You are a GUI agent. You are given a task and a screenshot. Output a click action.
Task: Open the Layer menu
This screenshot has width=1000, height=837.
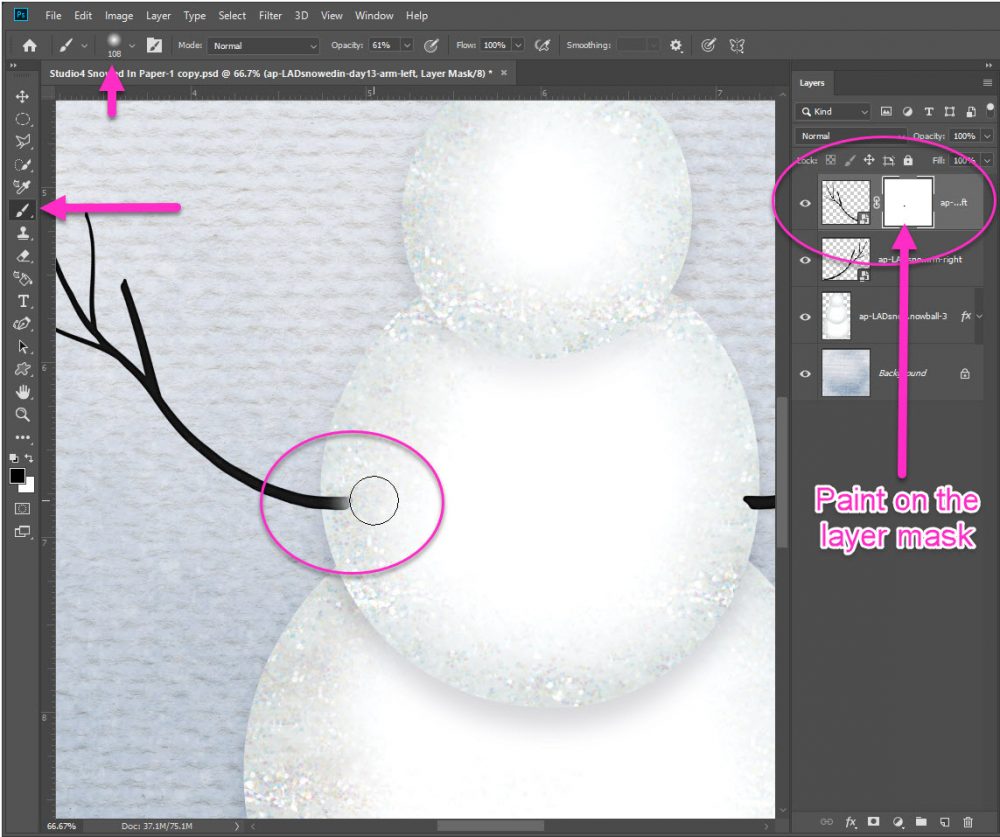click(x=158, y=16)
